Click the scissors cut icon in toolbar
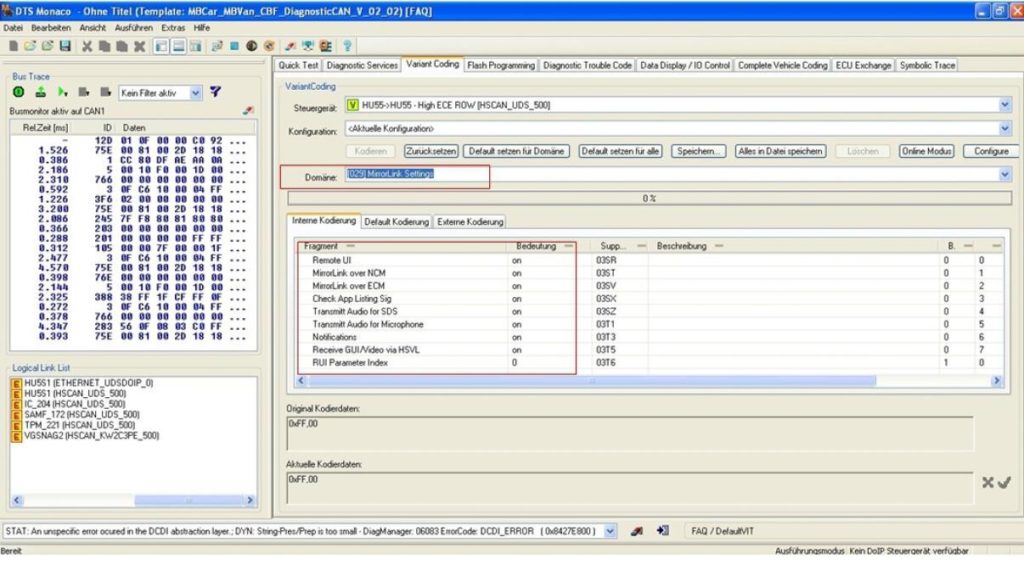Screen dimensions: 1024x565 point(86,46)
